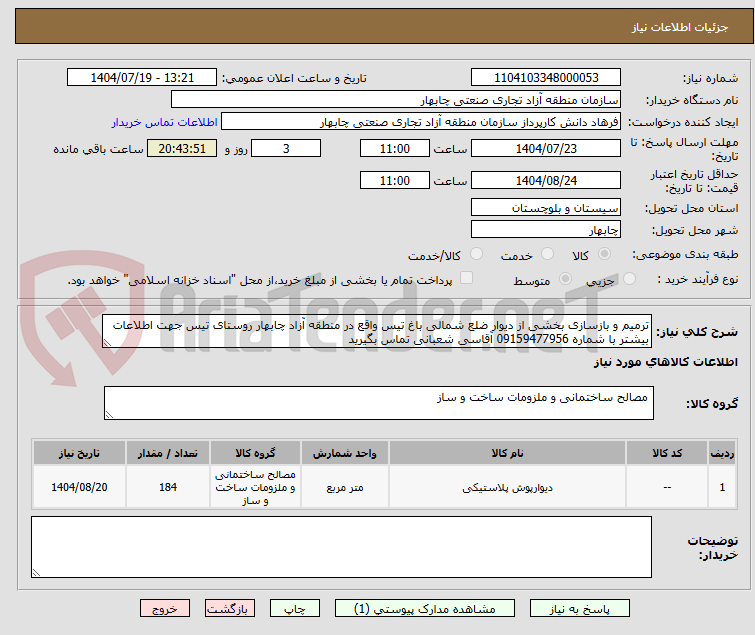Screen dimensions: 755x635
Task: Select the کالا radio button
Action: (x=605, y=254)
